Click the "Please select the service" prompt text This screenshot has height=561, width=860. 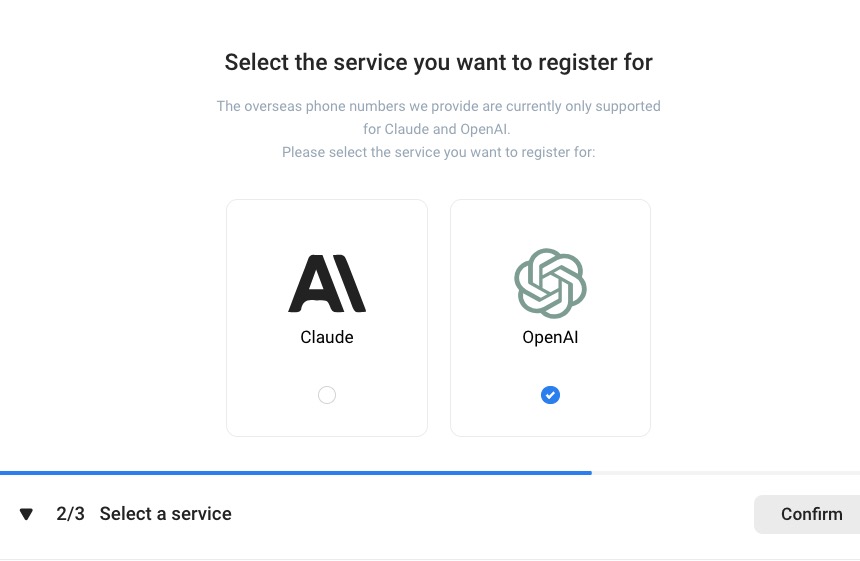click(x=438, y=152)
